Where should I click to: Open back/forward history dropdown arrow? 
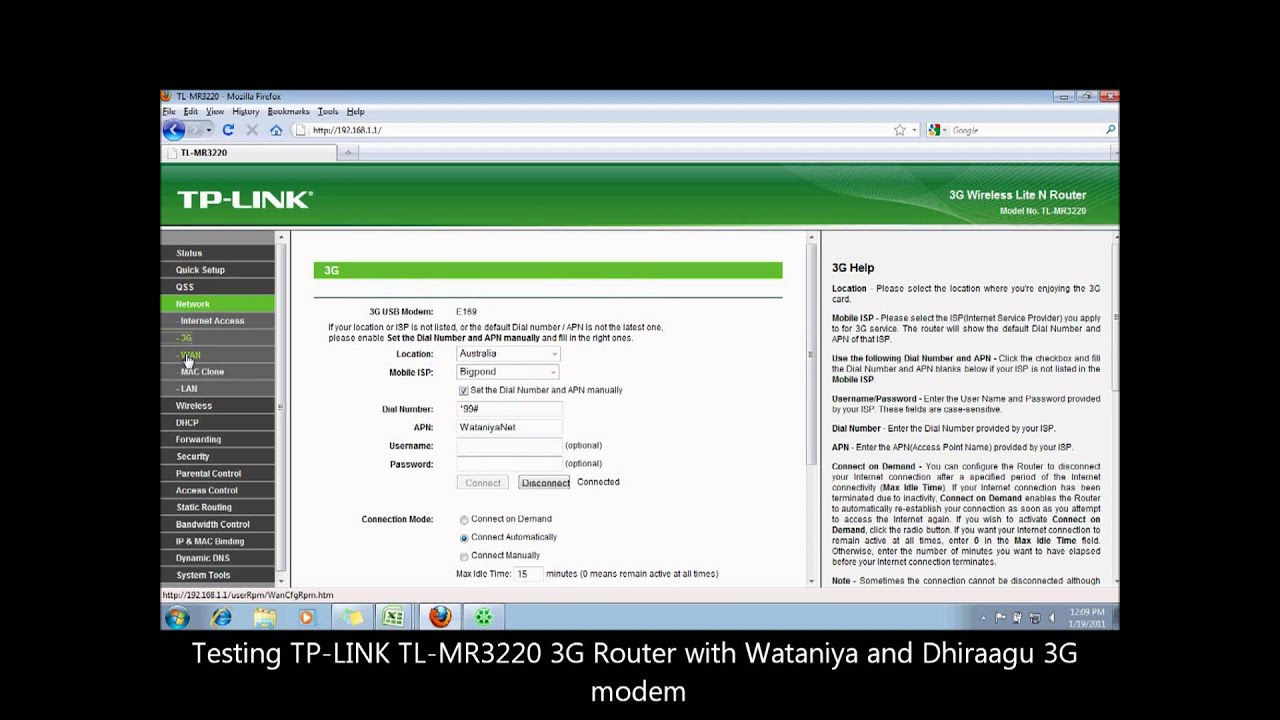(x=209, y=130)
